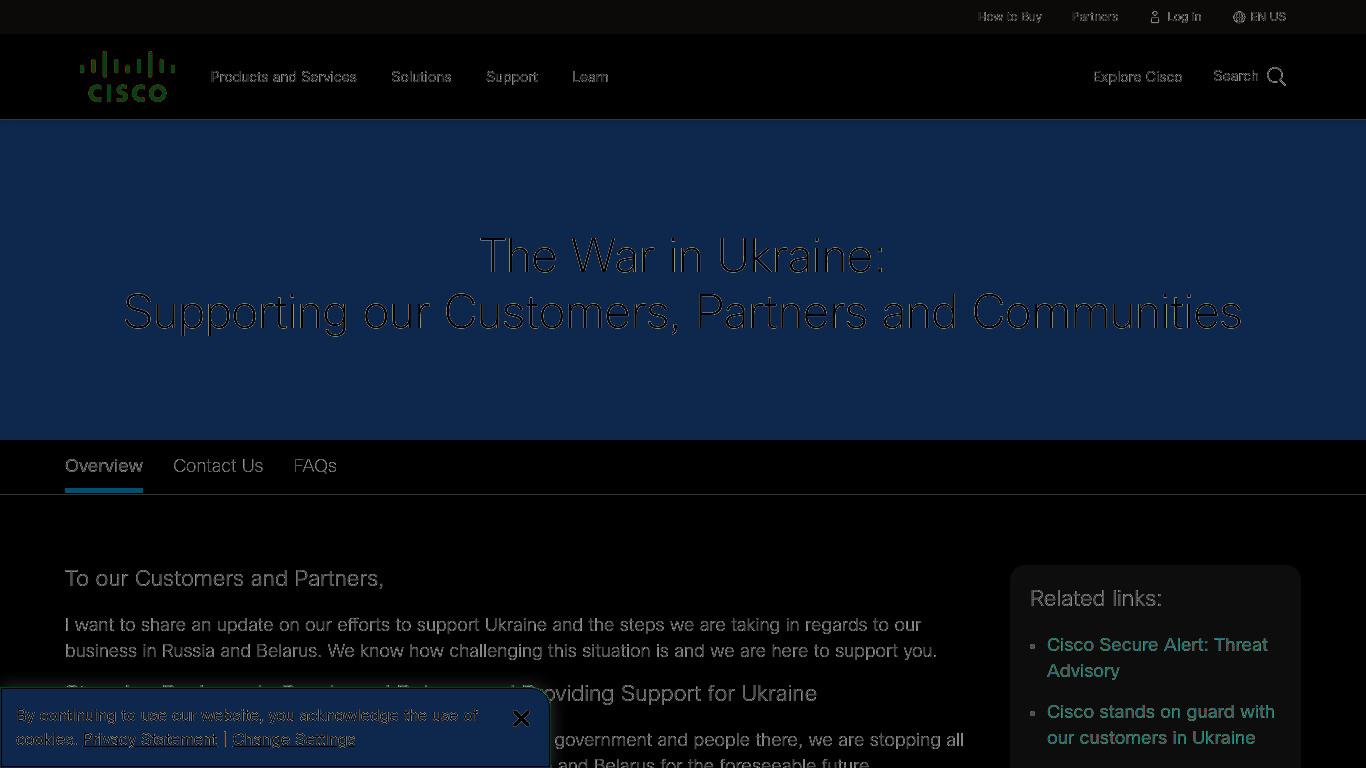Switch to the Contact Us tab
The image size is (1366, 768).
[x=218, y=466]
